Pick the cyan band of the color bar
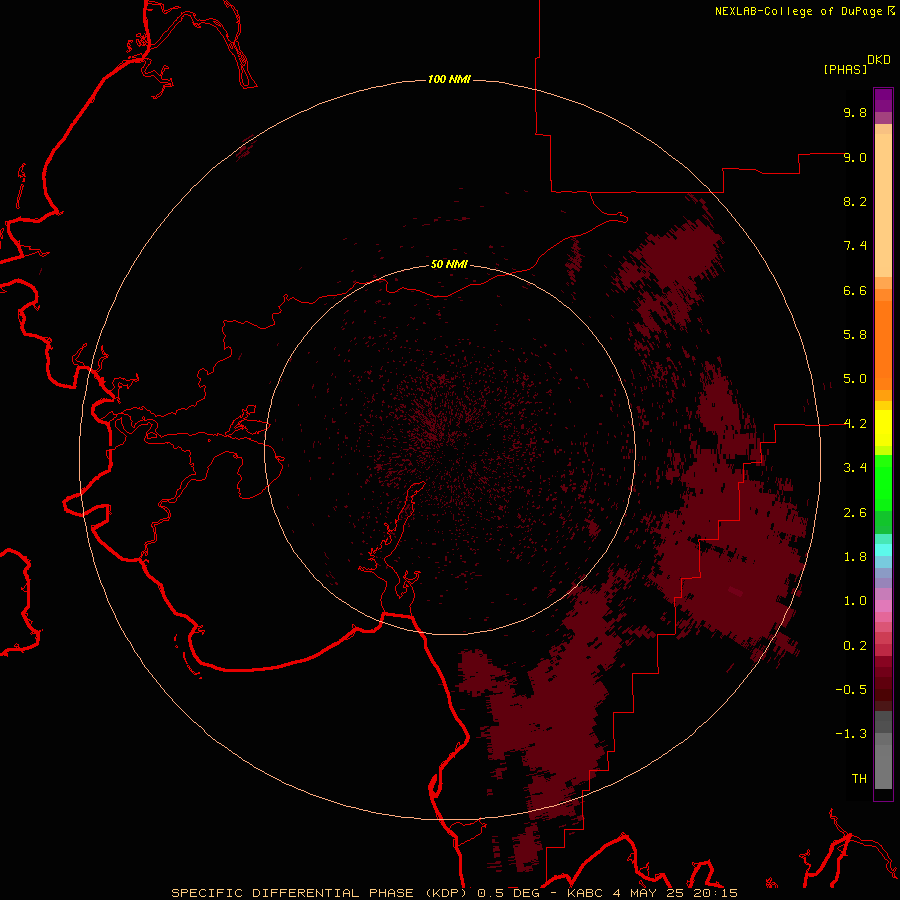 pos(883,550)
